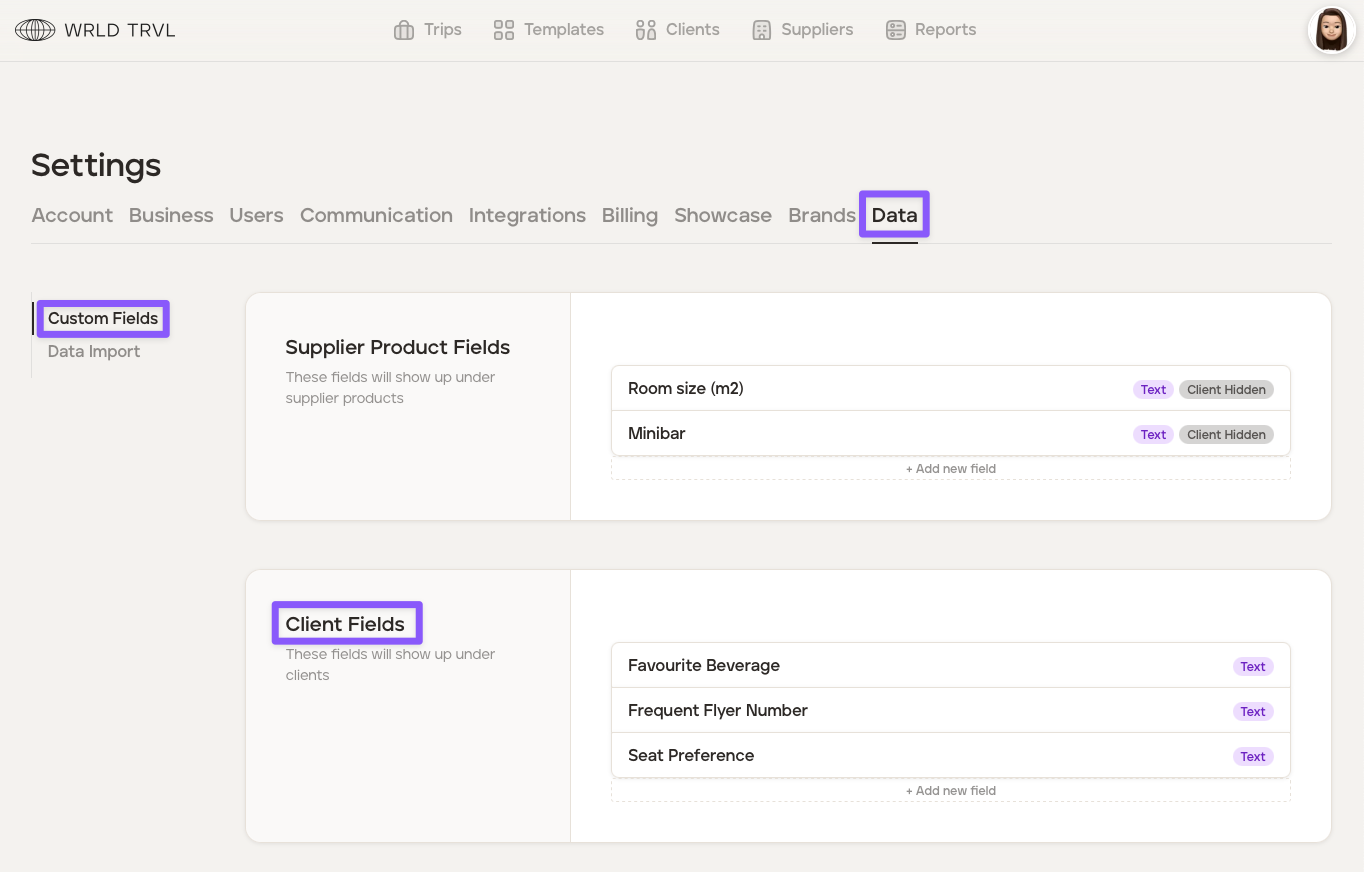Click the Trips suitcase icon

(404, 30)
